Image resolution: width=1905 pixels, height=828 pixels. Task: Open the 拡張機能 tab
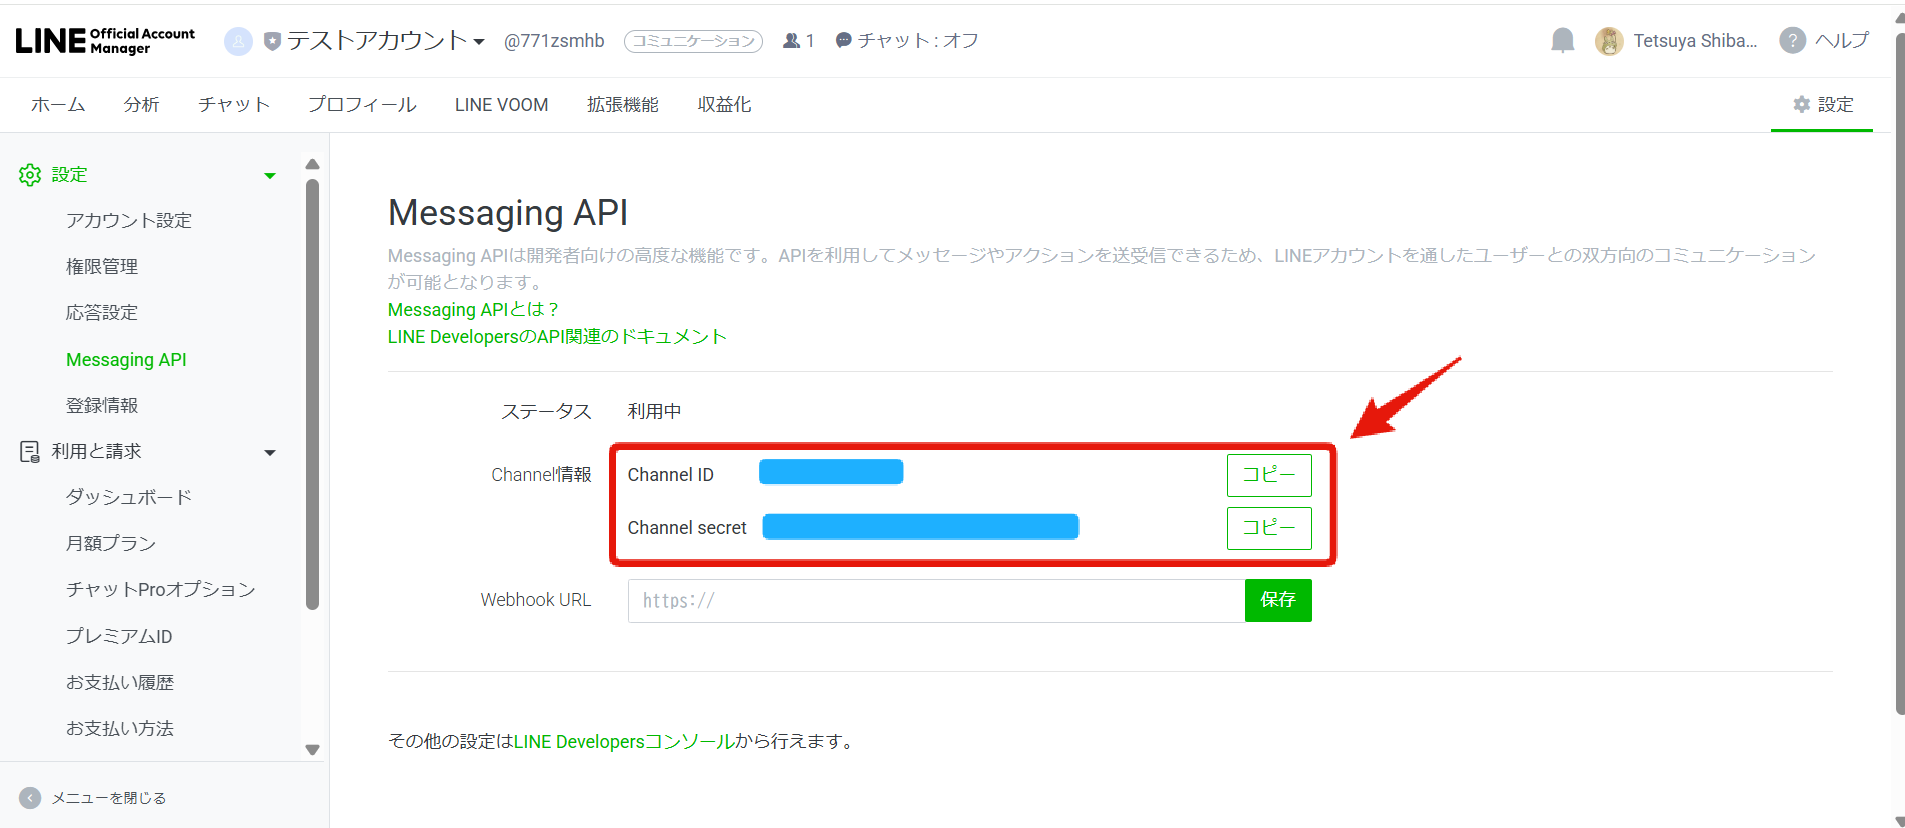click(622, 105)
